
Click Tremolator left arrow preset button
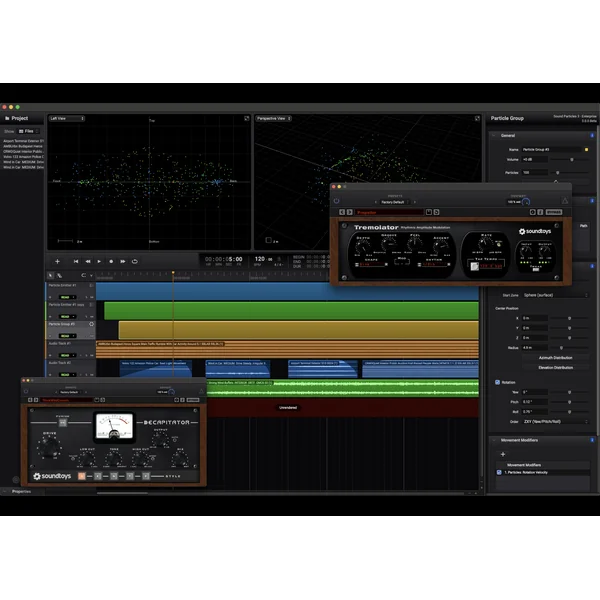point(342,212)
